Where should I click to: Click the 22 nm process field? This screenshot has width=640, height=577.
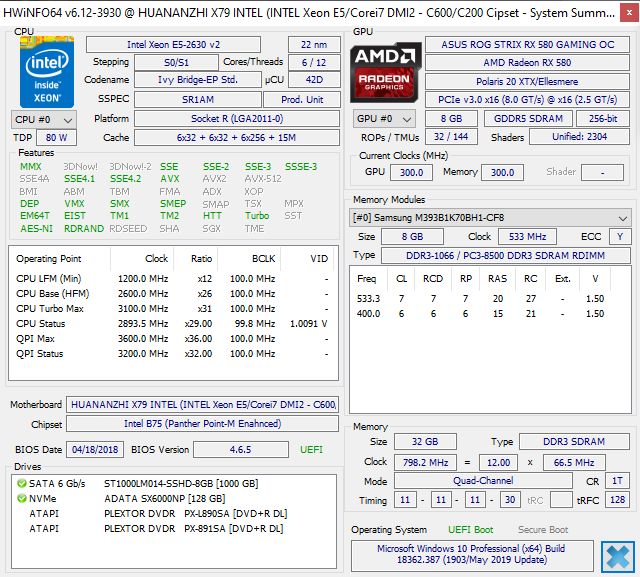pos(314,44)
